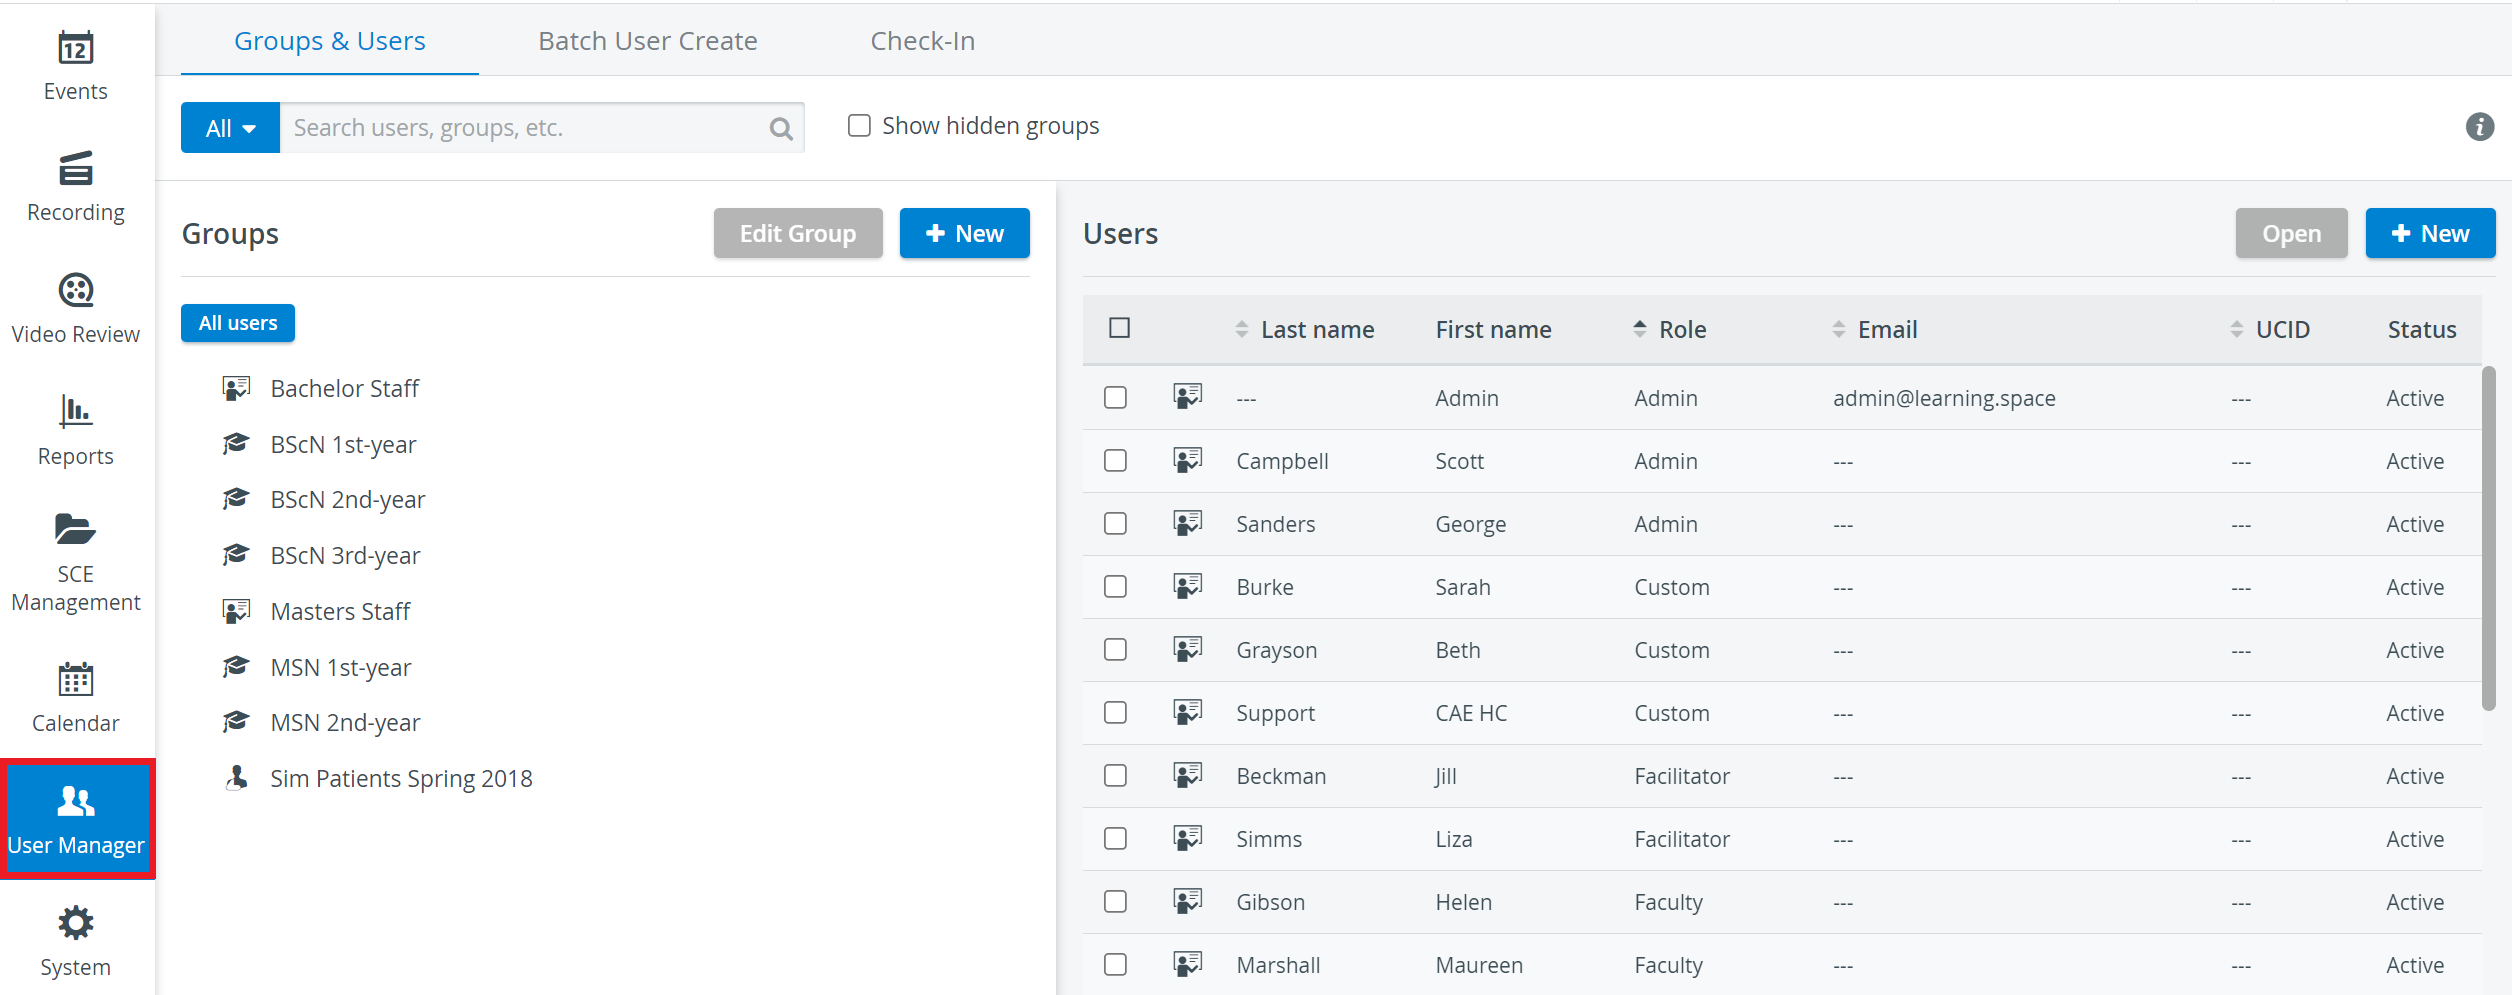Image resolution: width=2512 pixels, height=995 pixels.
Task: Open the Events calendar icon
Action: 76,48
